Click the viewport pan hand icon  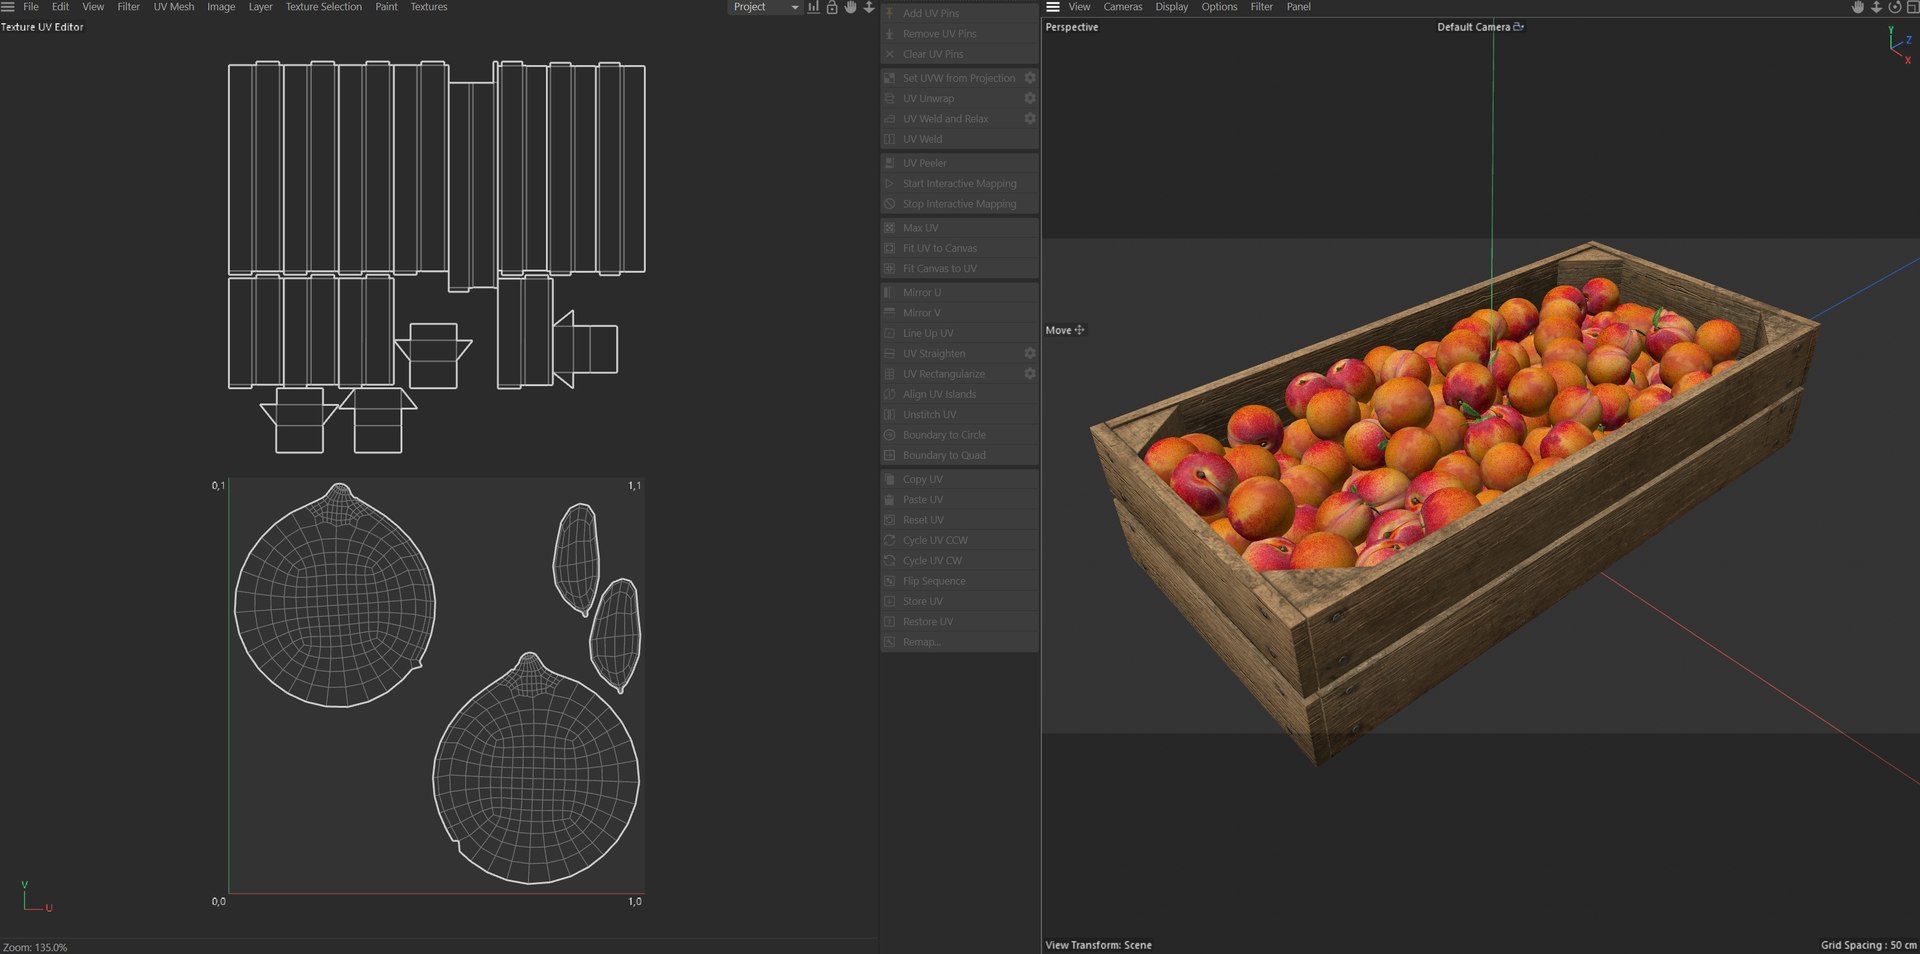tap(1857, 7)
